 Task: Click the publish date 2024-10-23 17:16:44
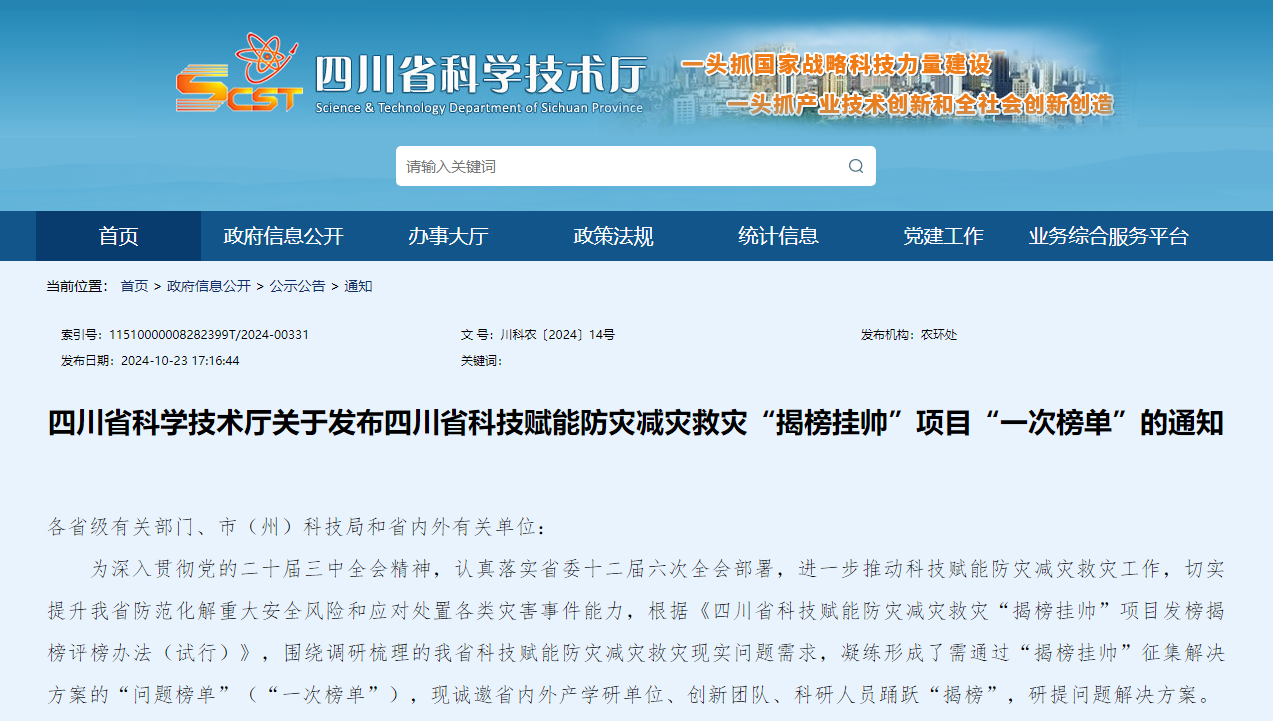point(180,360)
